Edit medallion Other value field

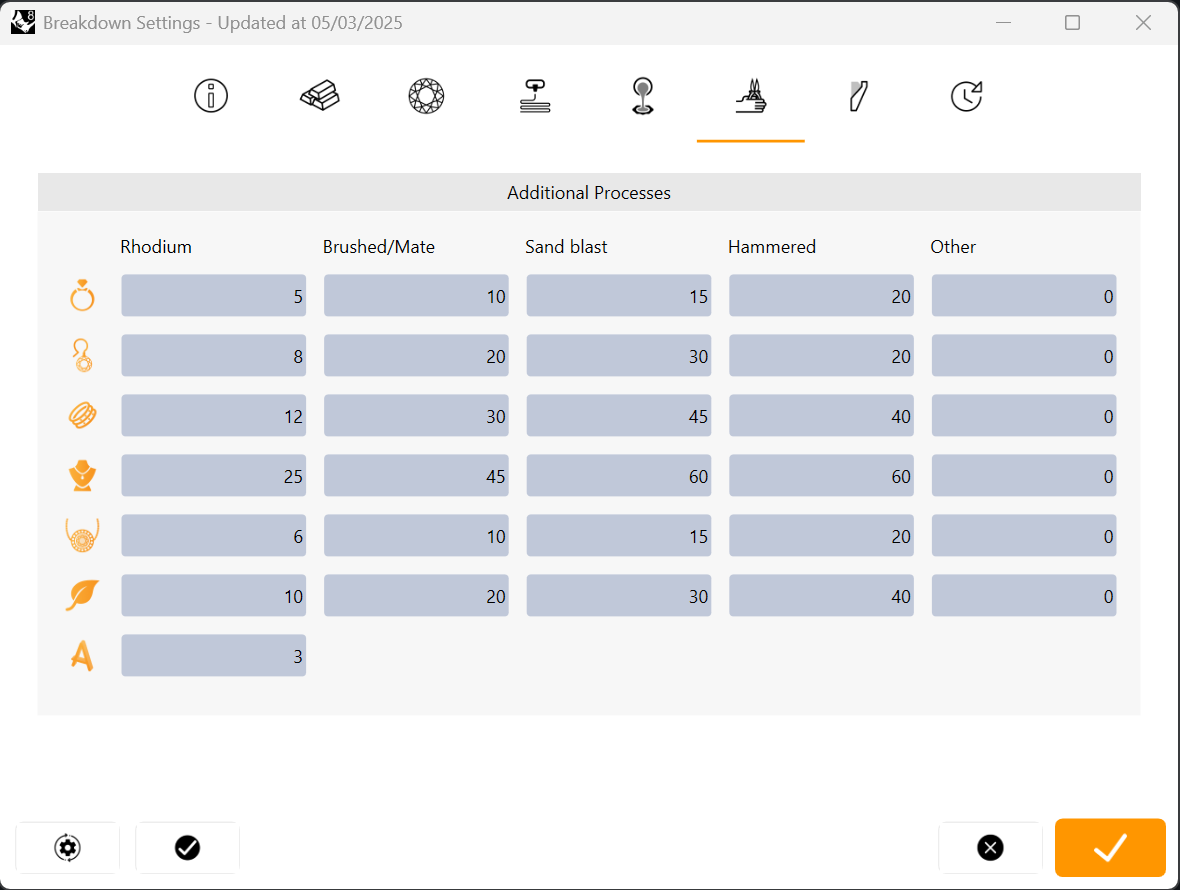(1023, 536)
